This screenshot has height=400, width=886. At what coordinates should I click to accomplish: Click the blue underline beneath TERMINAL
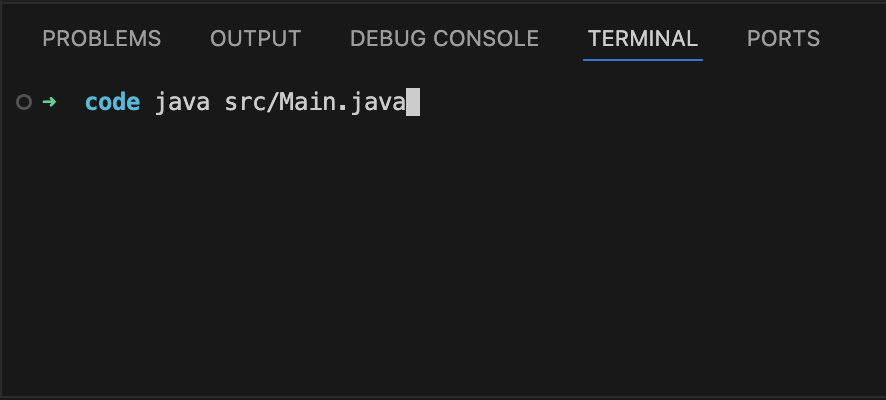(643, 59)
